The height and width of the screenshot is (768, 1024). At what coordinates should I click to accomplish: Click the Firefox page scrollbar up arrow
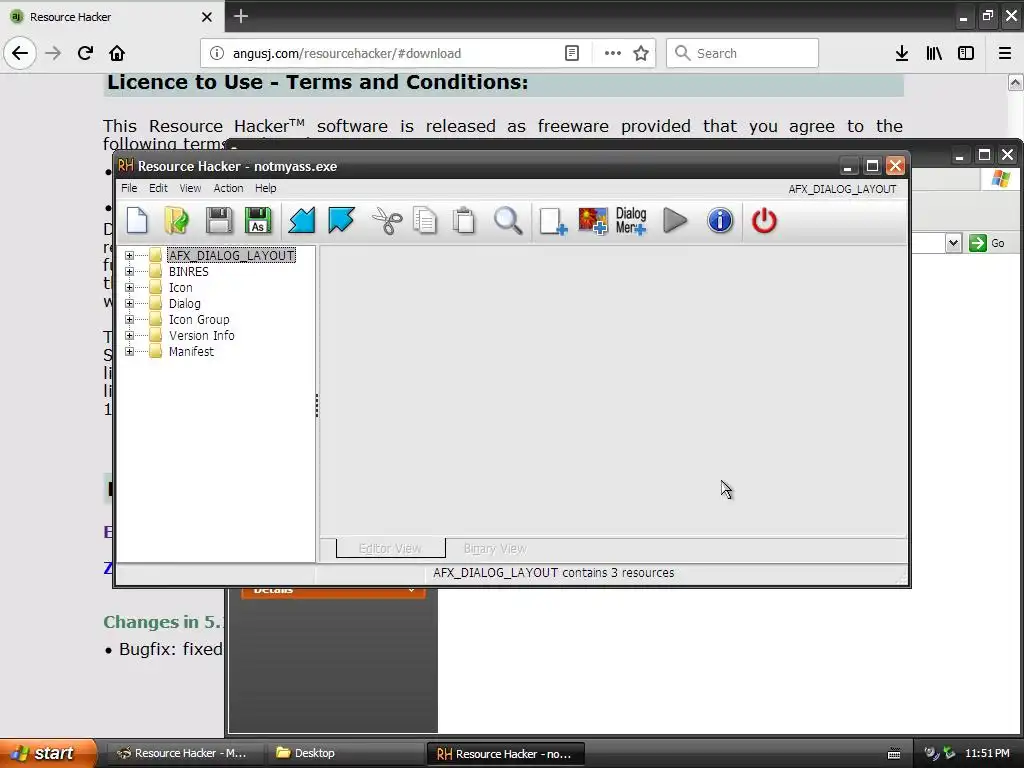click(x=1015, y=82)
